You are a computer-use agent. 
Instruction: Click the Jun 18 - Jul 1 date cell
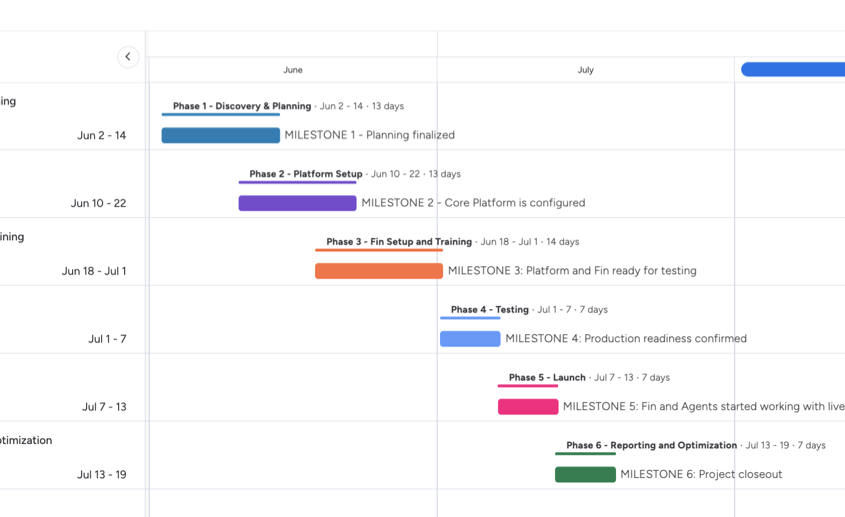[94, 271]
